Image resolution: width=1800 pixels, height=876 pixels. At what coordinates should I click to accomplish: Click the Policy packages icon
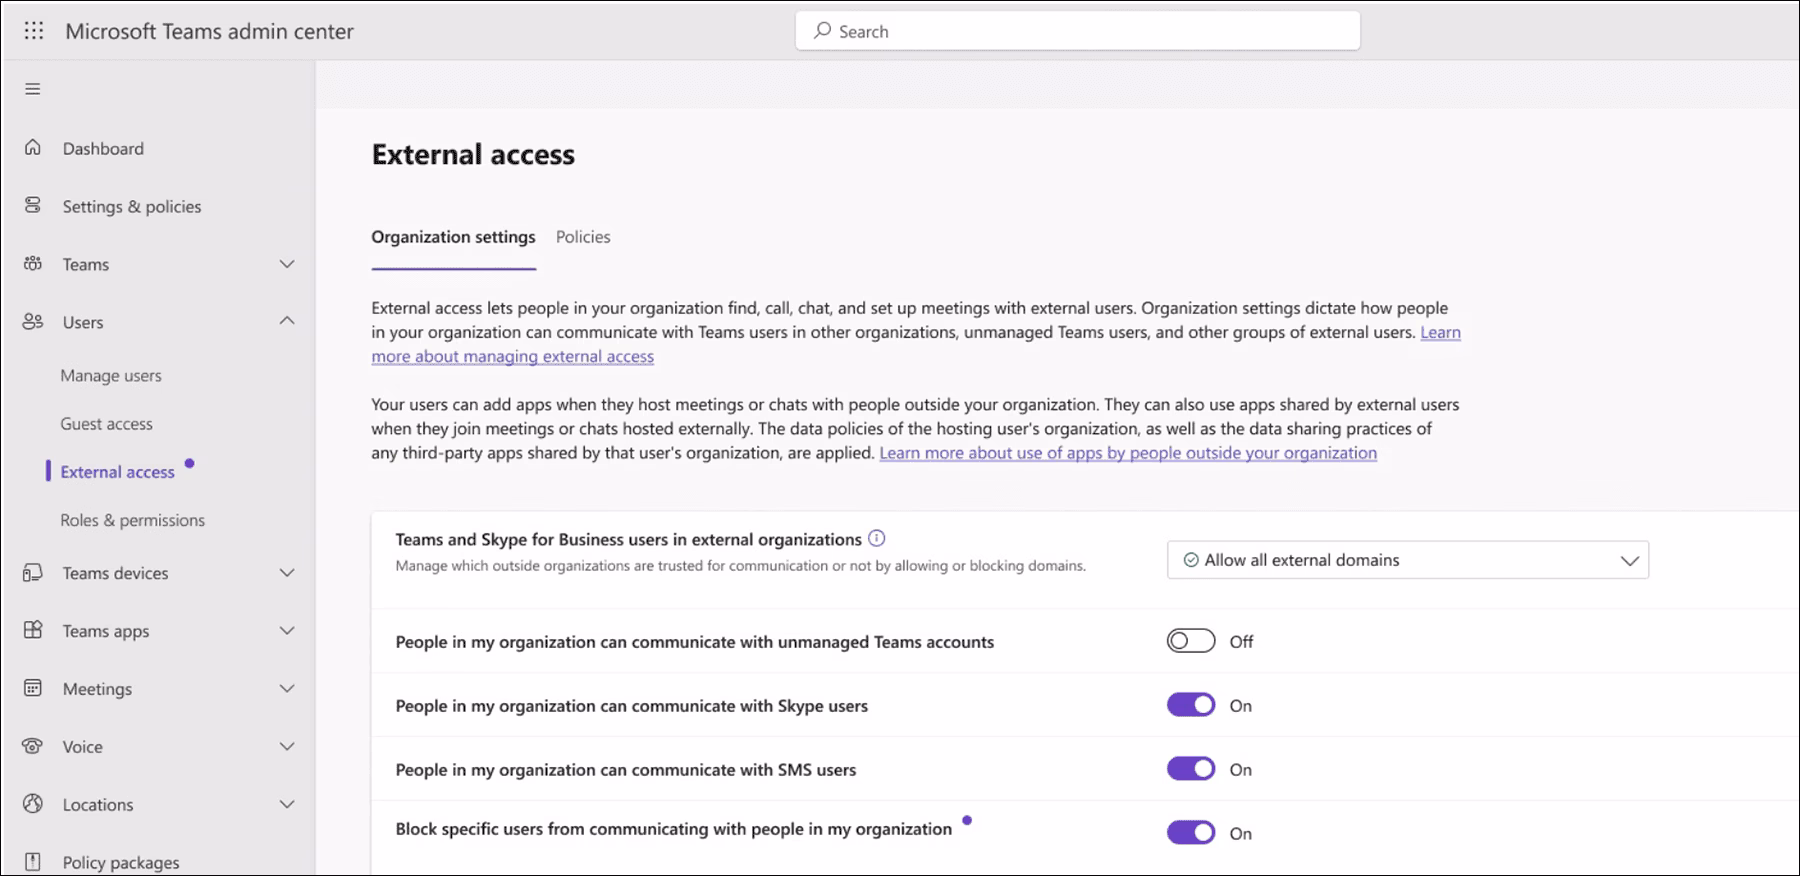click(33, 862)
